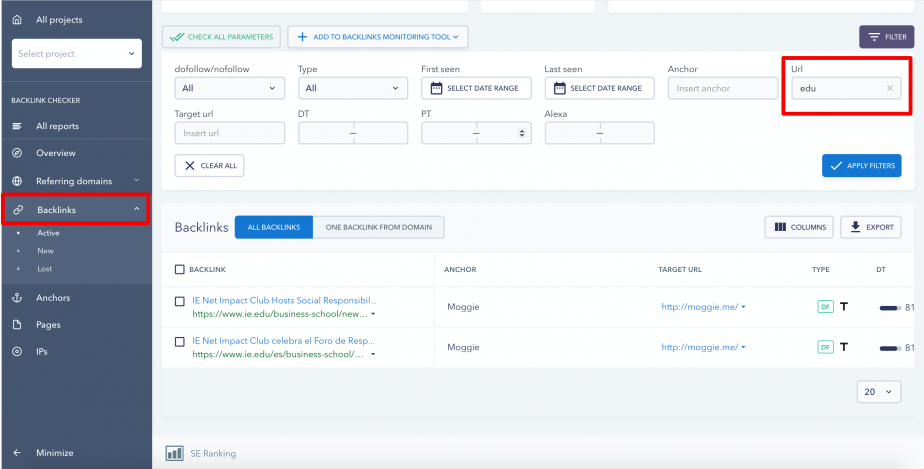Image resolution: width=924 pixels, height=469 pixels.
Task: Clear the Url filter with X icon
Action: (889, 89)
